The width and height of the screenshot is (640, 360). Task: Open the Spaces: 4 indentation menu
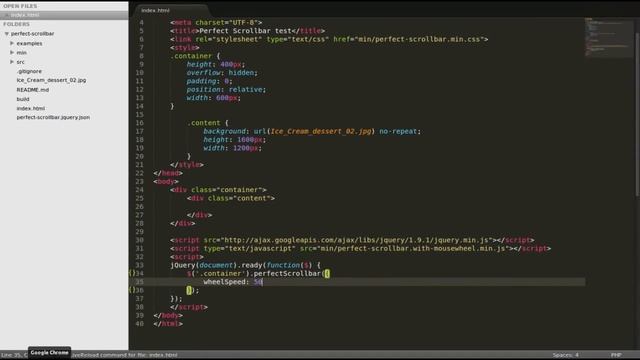pyautogui.click(x=565, y=355)
